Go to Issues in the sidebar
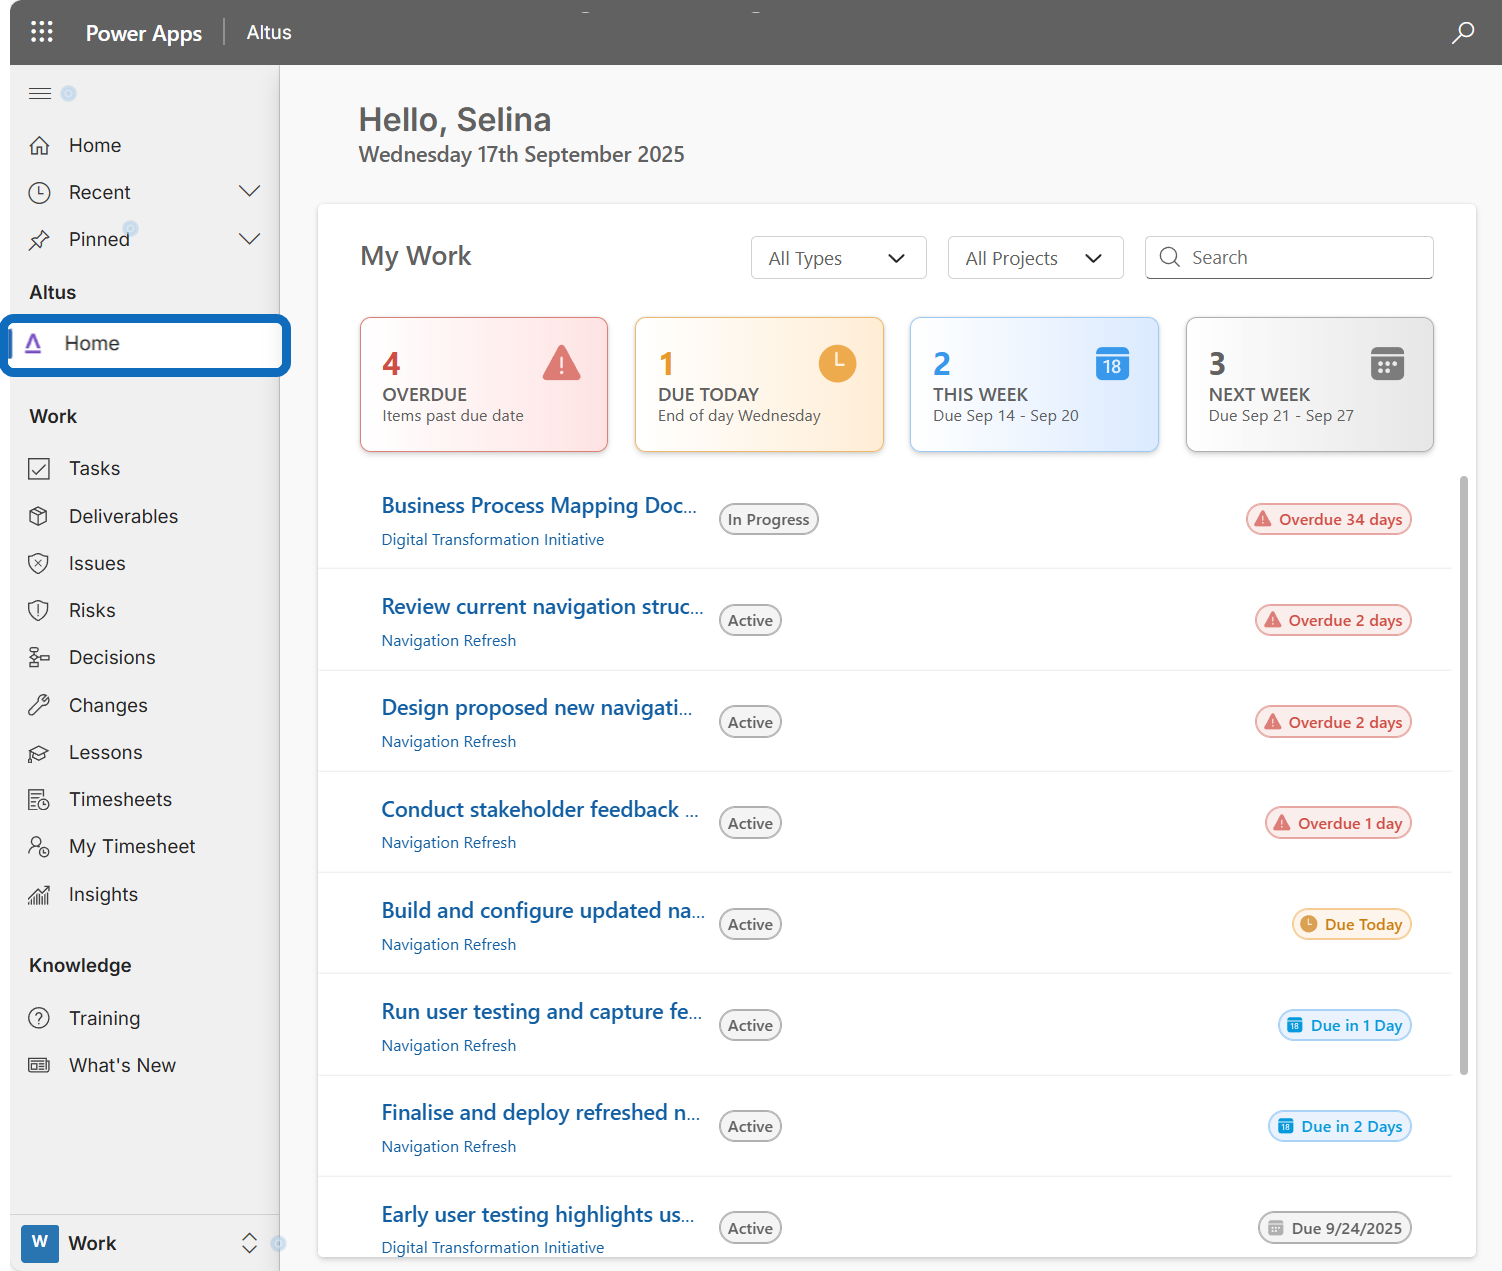 click(x=97, y=563)
